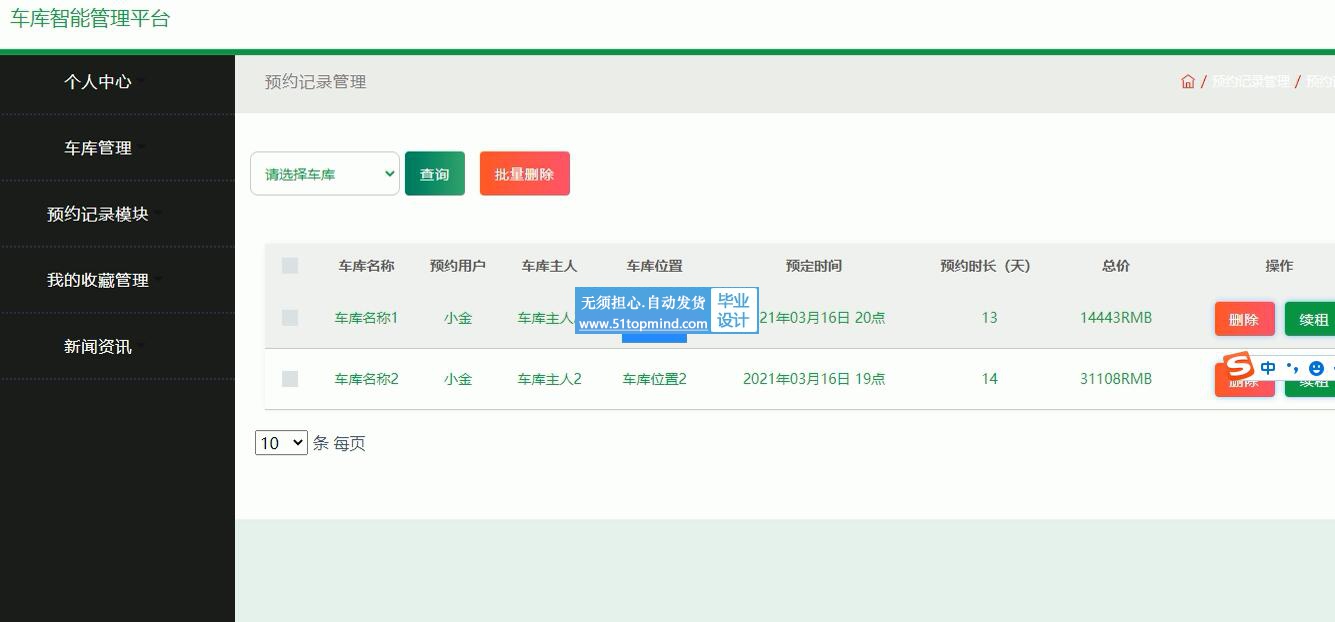Click the 预约用户 column header
The image size is (1335, 622).
(458, 266)
